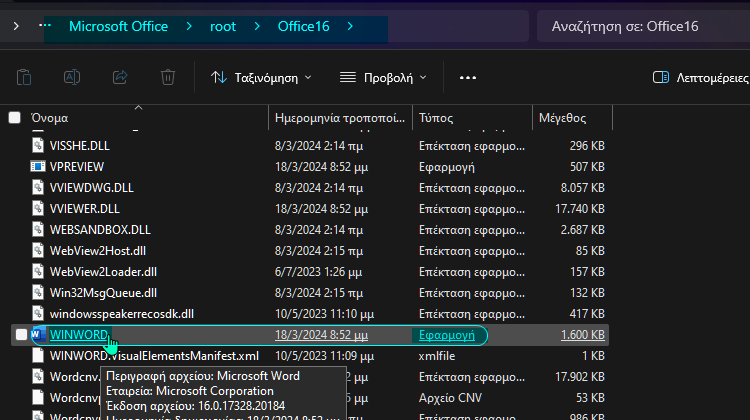Click the VVIEWER.DLL file name
The image size is (750, 420).
click(85, 209)
